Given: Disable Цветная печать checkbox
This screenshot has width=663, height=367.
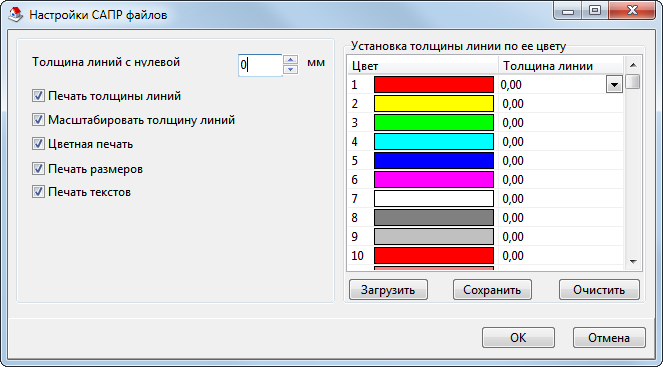Looking at the screenshot, I should click(38, 144).
